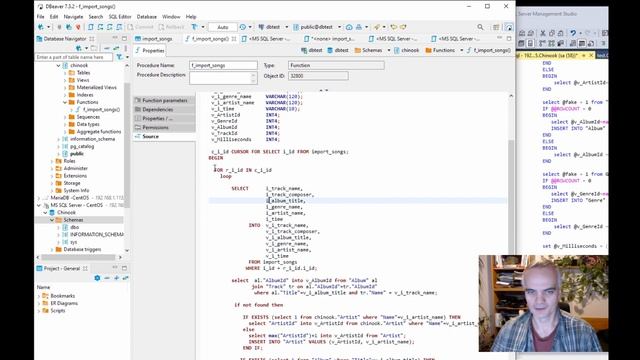The width and height of the screenshot is (640, 360).
Task: Minimize the Database Navigator panel
Action: tap(115, 38)
